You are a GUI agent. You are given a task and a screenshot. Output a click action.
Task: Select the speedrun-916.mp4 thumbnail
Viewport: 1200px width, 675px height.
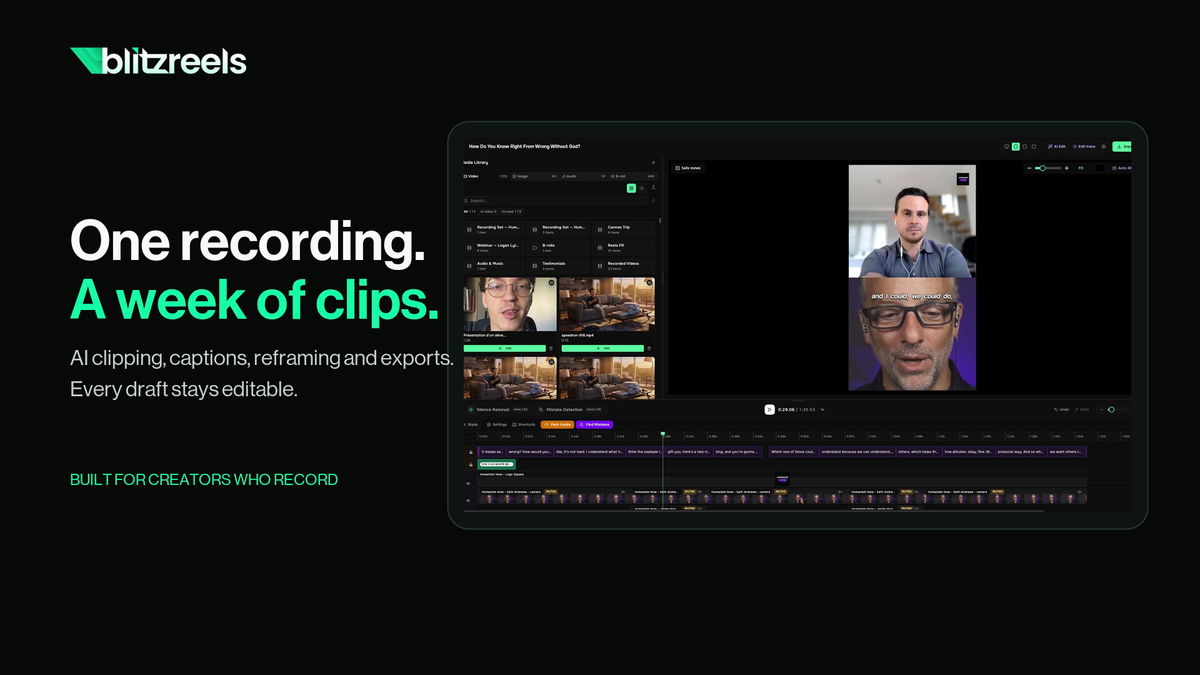606,304
